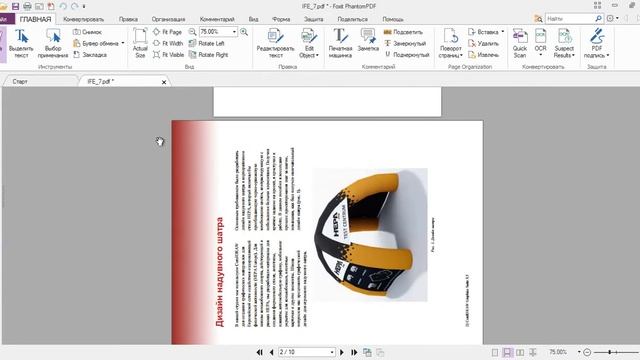Go to previous page
This screenshot has height=360, width=640.
[271, 352]
